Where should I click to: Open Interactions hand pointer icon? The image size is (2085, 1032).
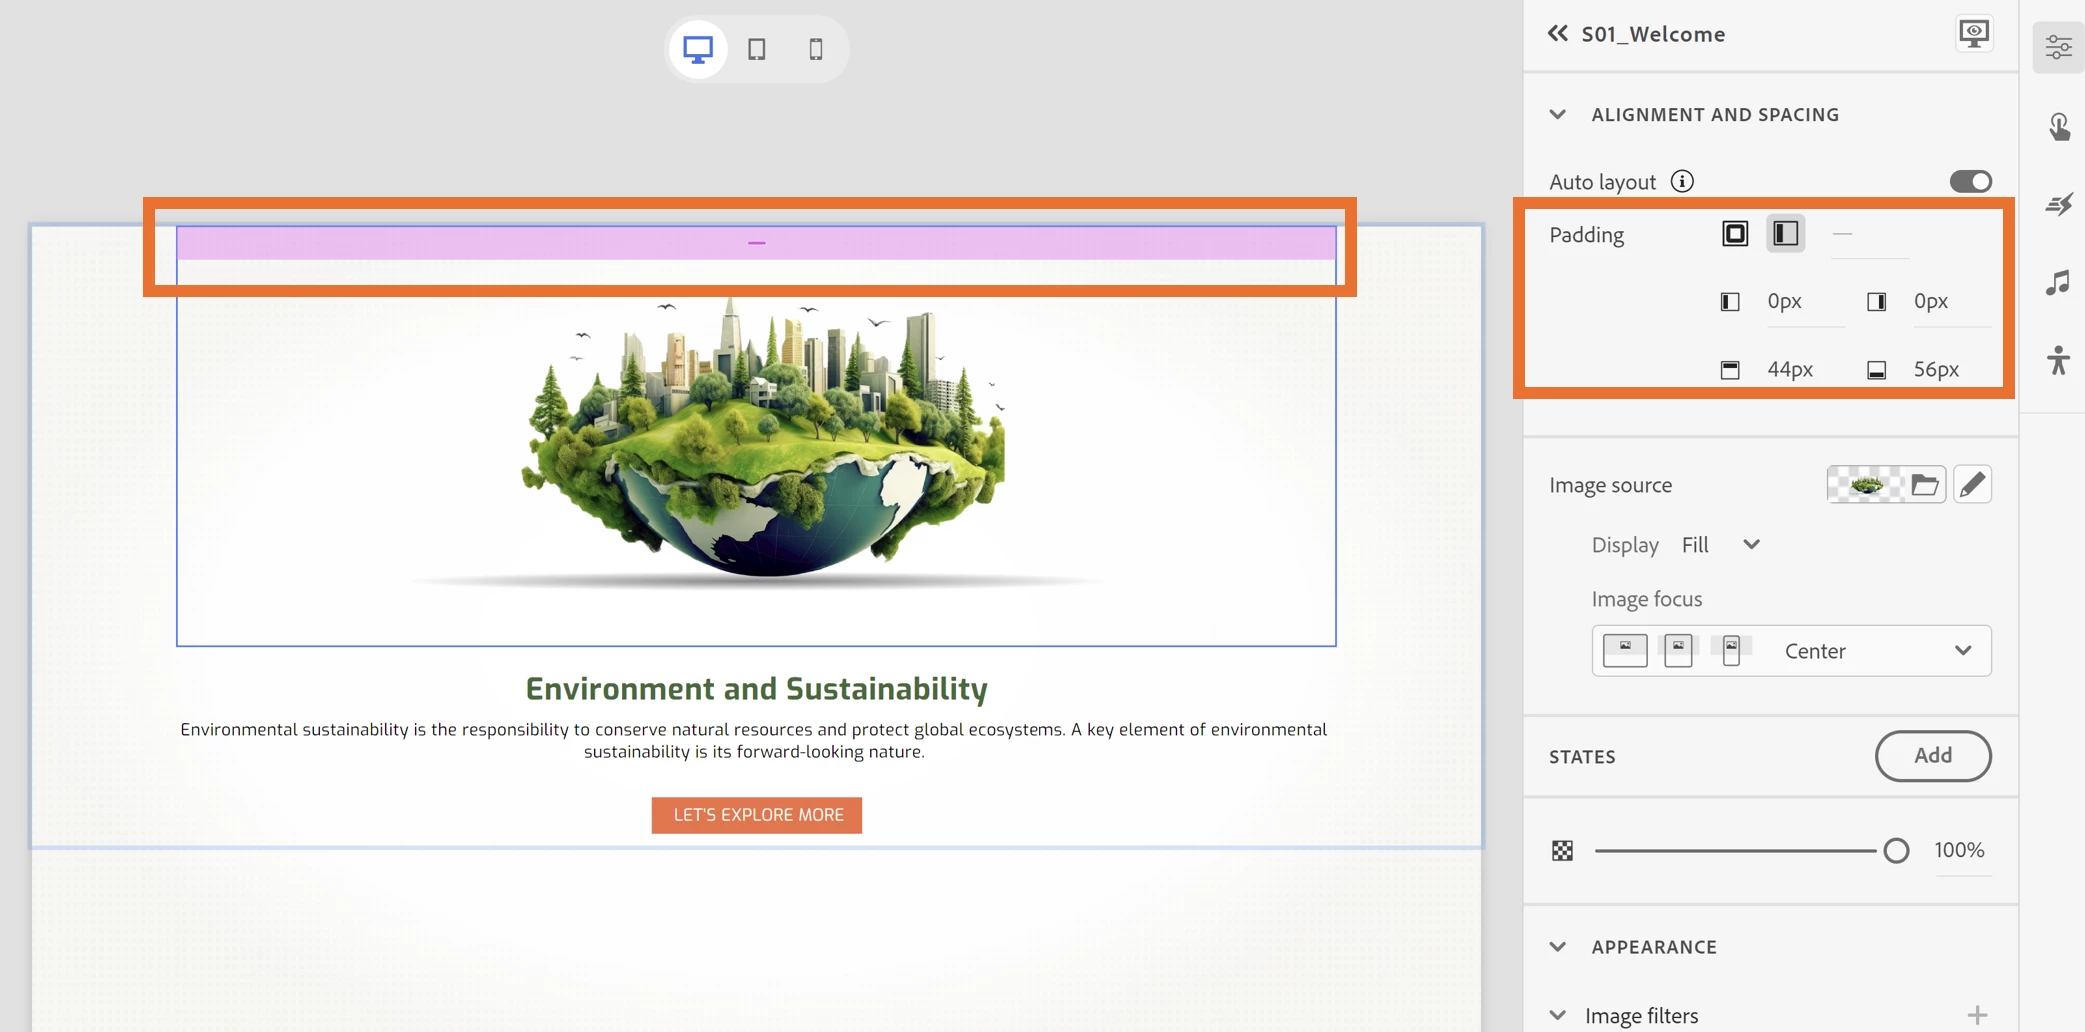2058,126
